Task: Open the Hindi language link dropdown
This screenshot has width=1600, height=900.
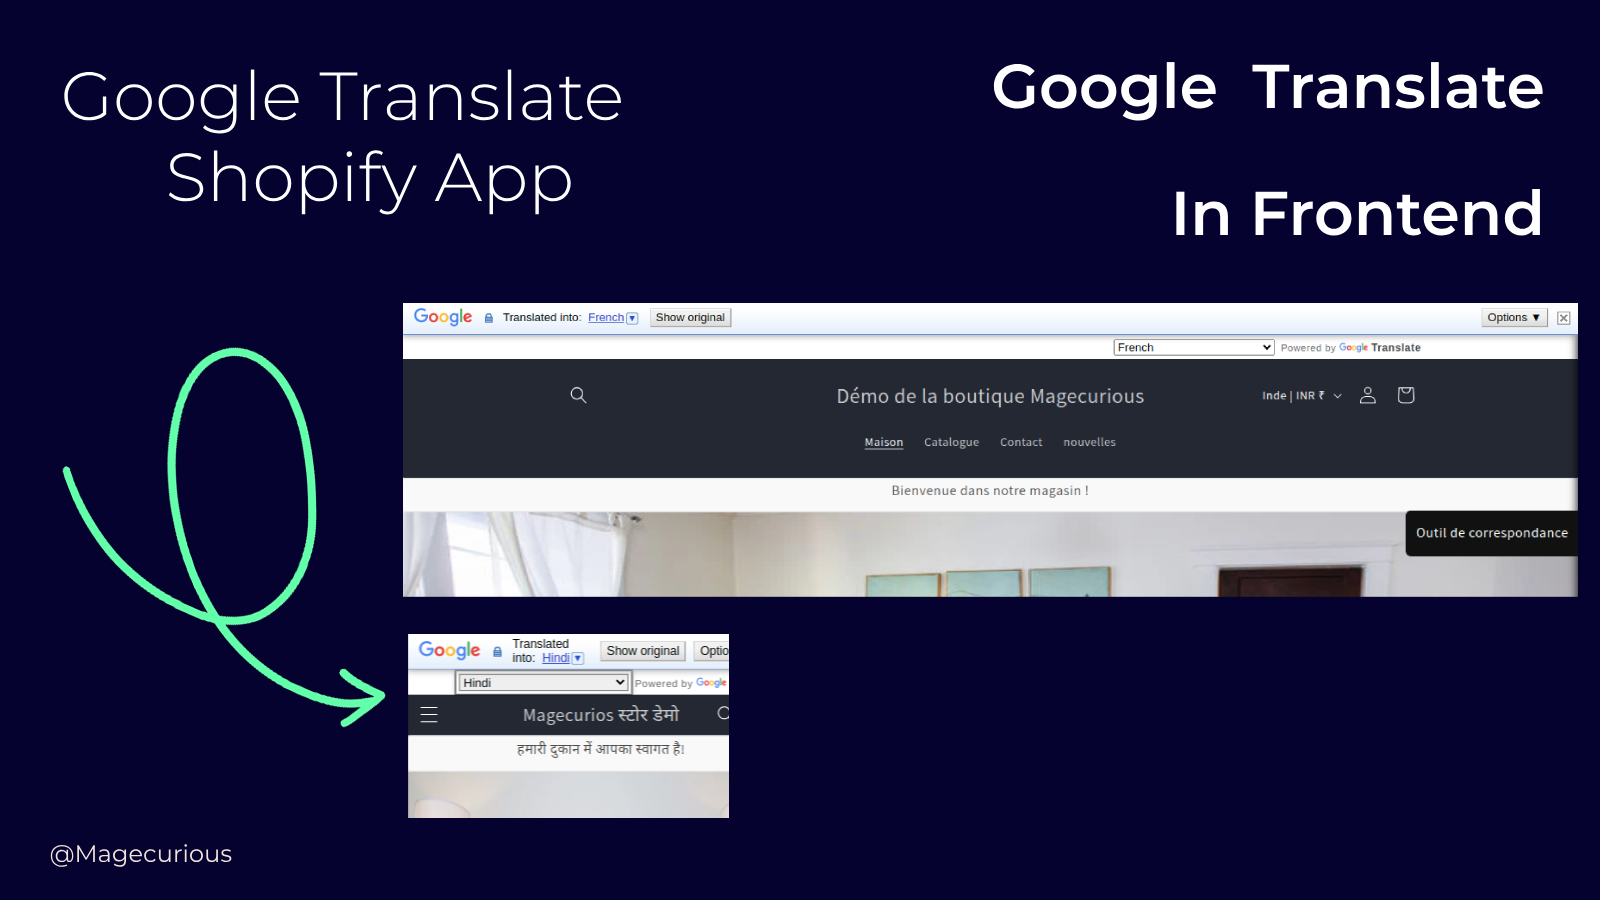Action: coord(563,658)
